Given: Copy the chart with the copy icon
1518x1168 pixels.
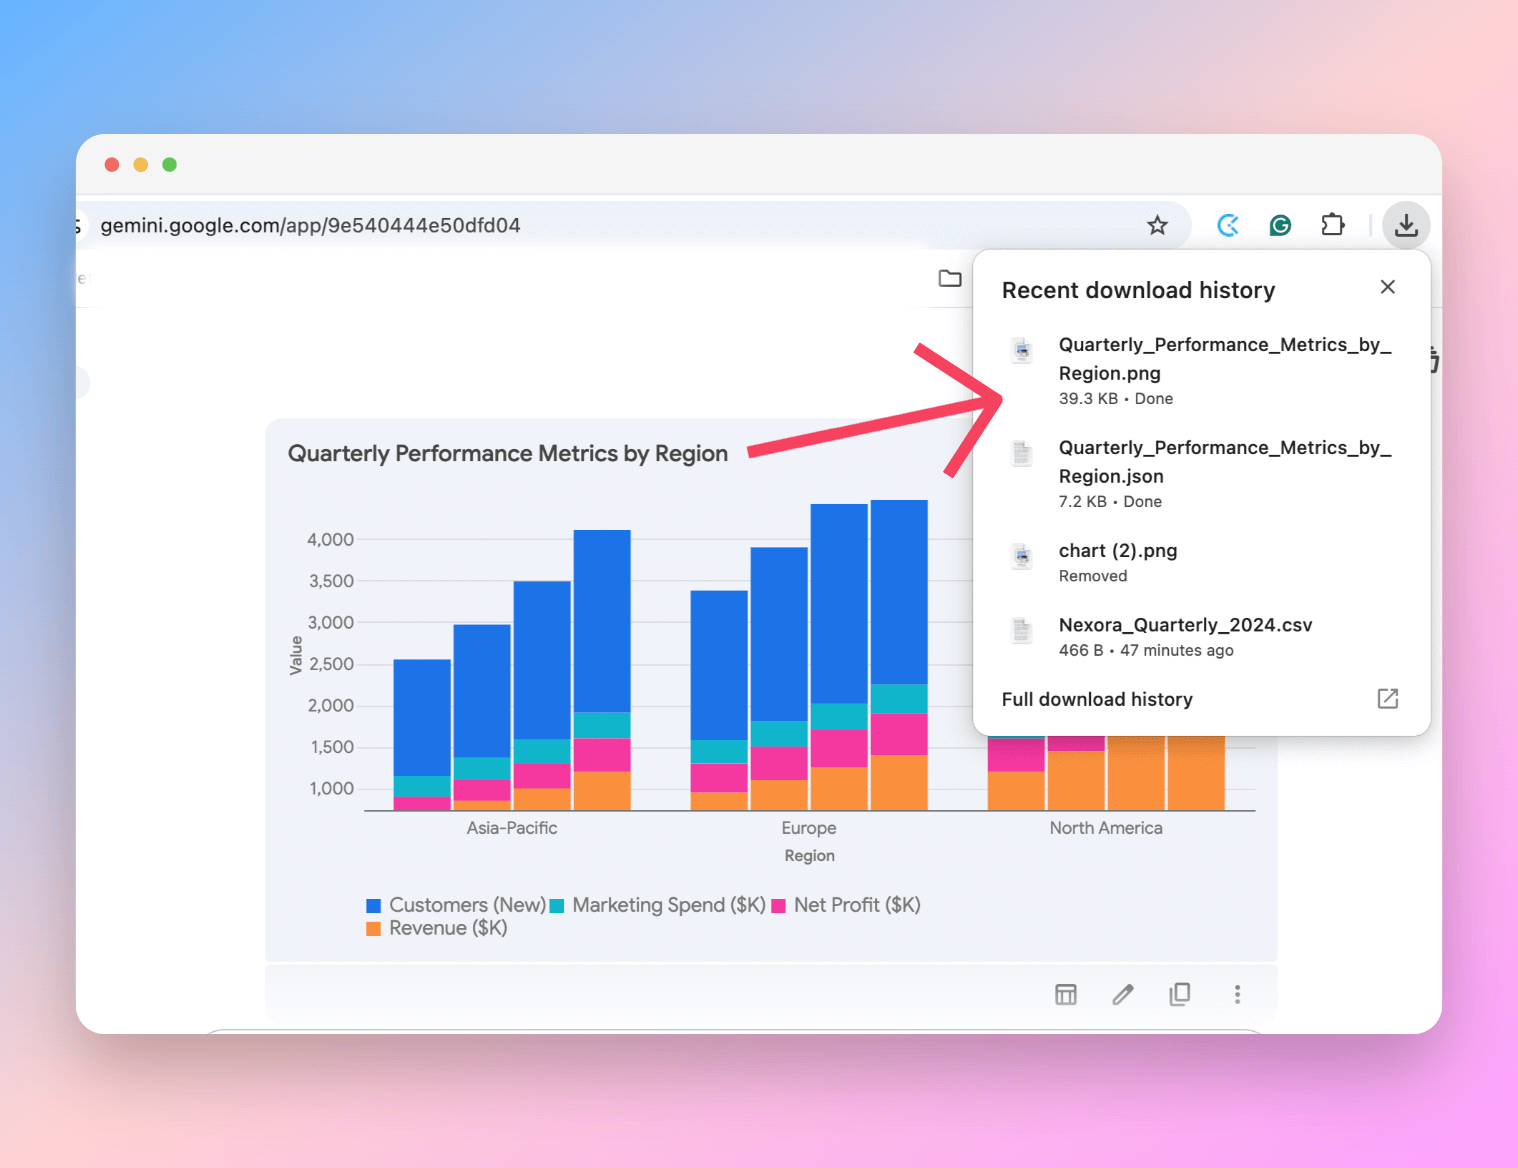Looking at the screenshot, I should click(1180, 994).
